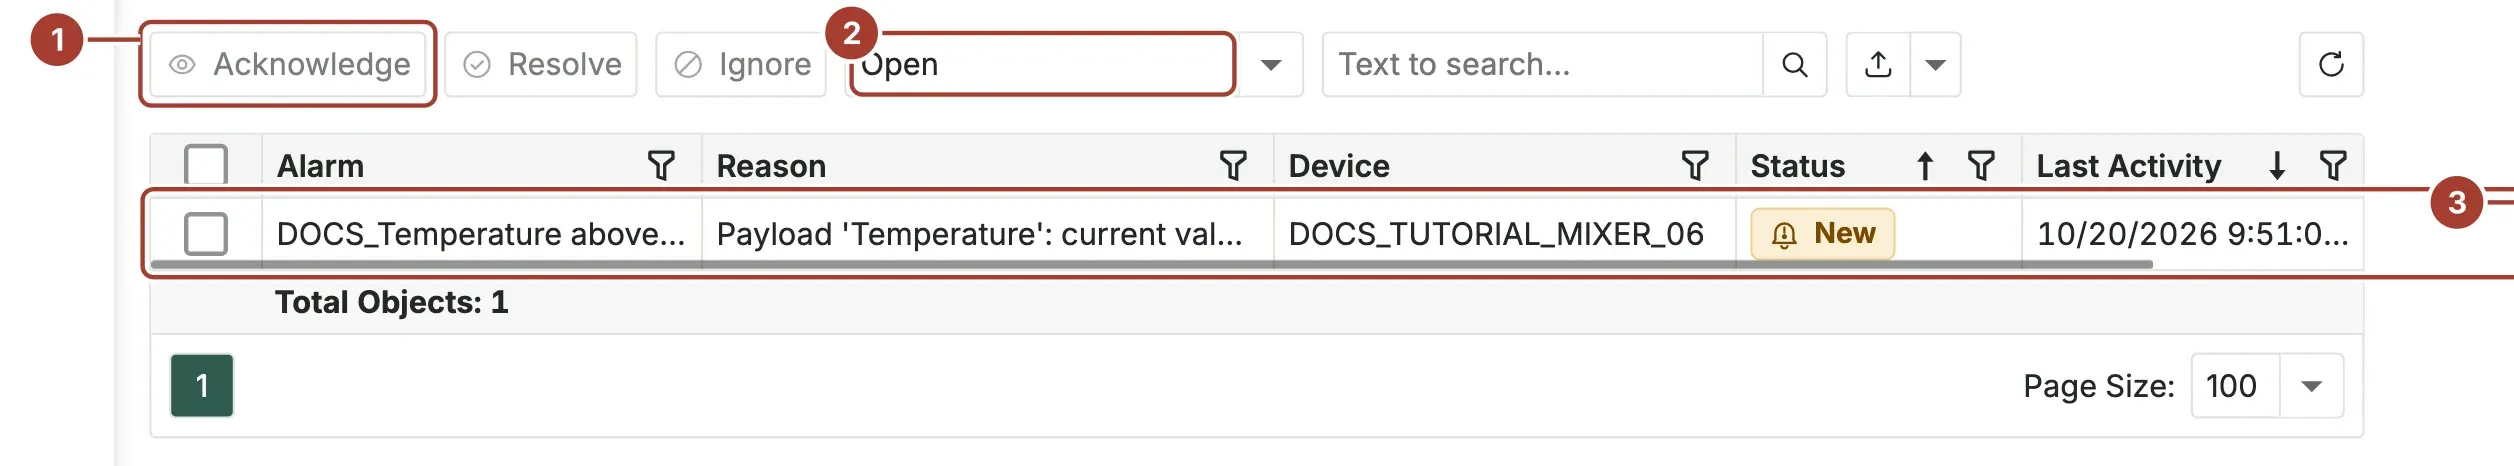Toggle the select-all header checkbox
Image resolution: width=2514 pixels, height=466 pixels.
coord(206,165)
